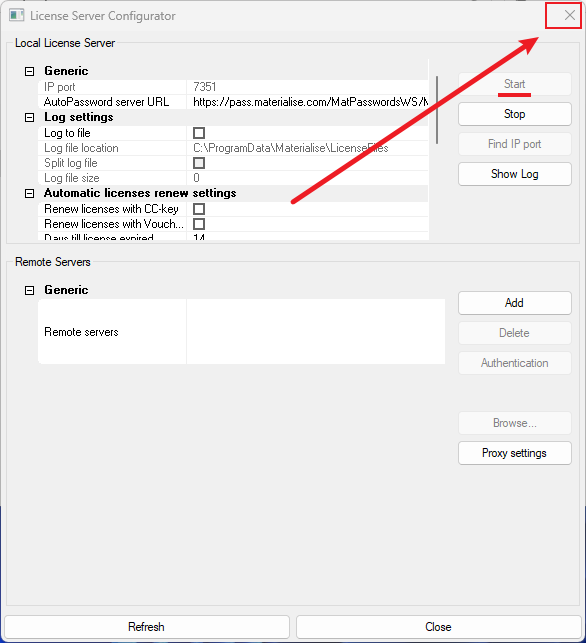Click the property grid vertical scrollbar
Image resolution: width=586 pixels, height=643 pixels.
tap(437, 110)
